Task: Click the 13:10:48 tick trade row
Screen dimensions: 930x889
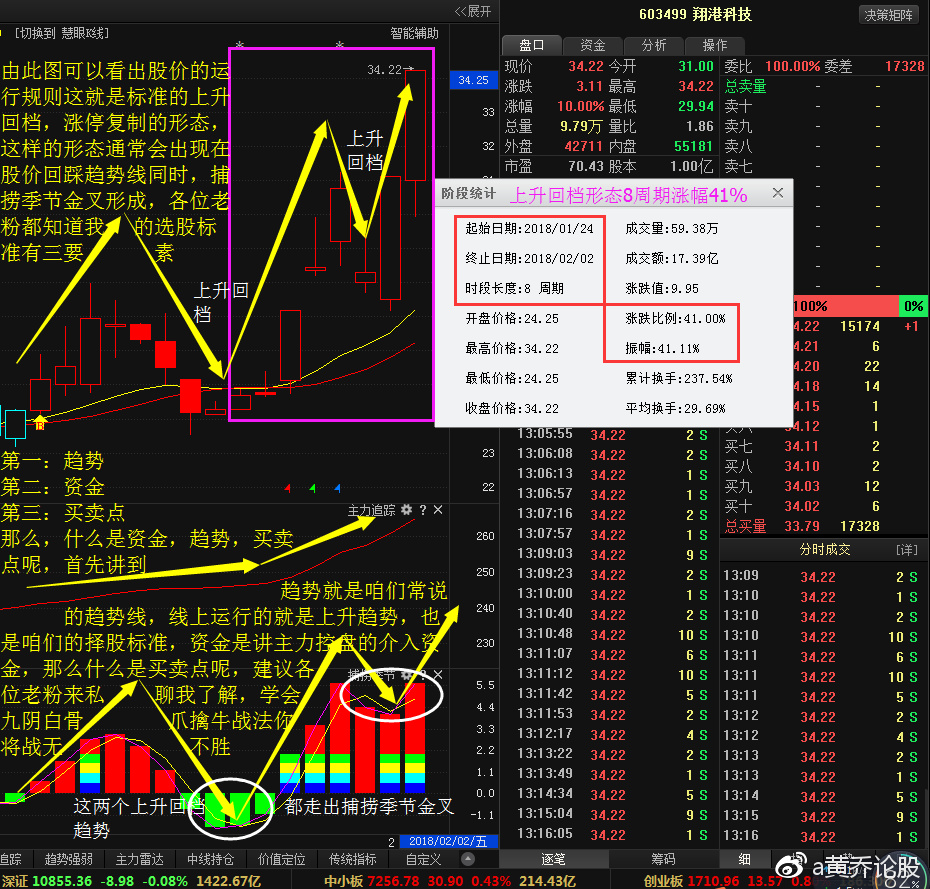Action: [x=610, y=634]
